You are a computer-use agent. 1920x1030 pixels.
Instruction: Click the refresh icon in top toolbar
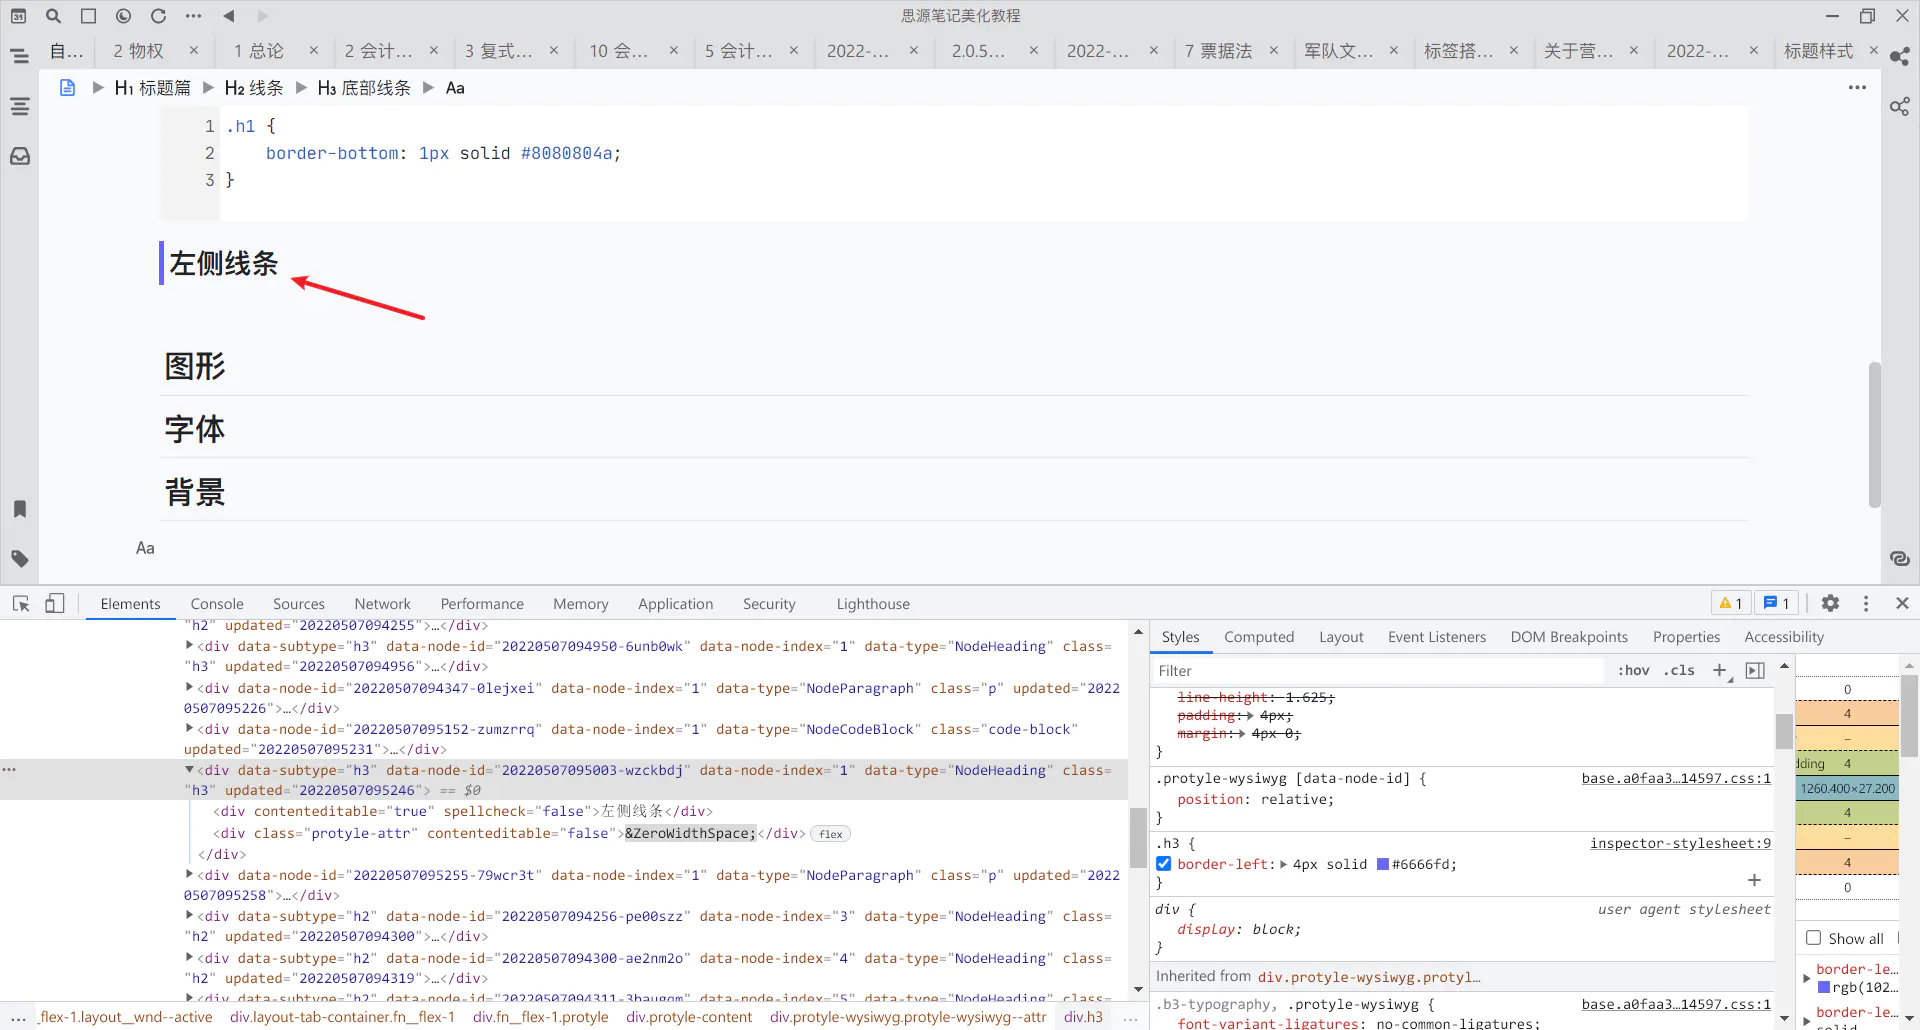[x=158, y=16]
